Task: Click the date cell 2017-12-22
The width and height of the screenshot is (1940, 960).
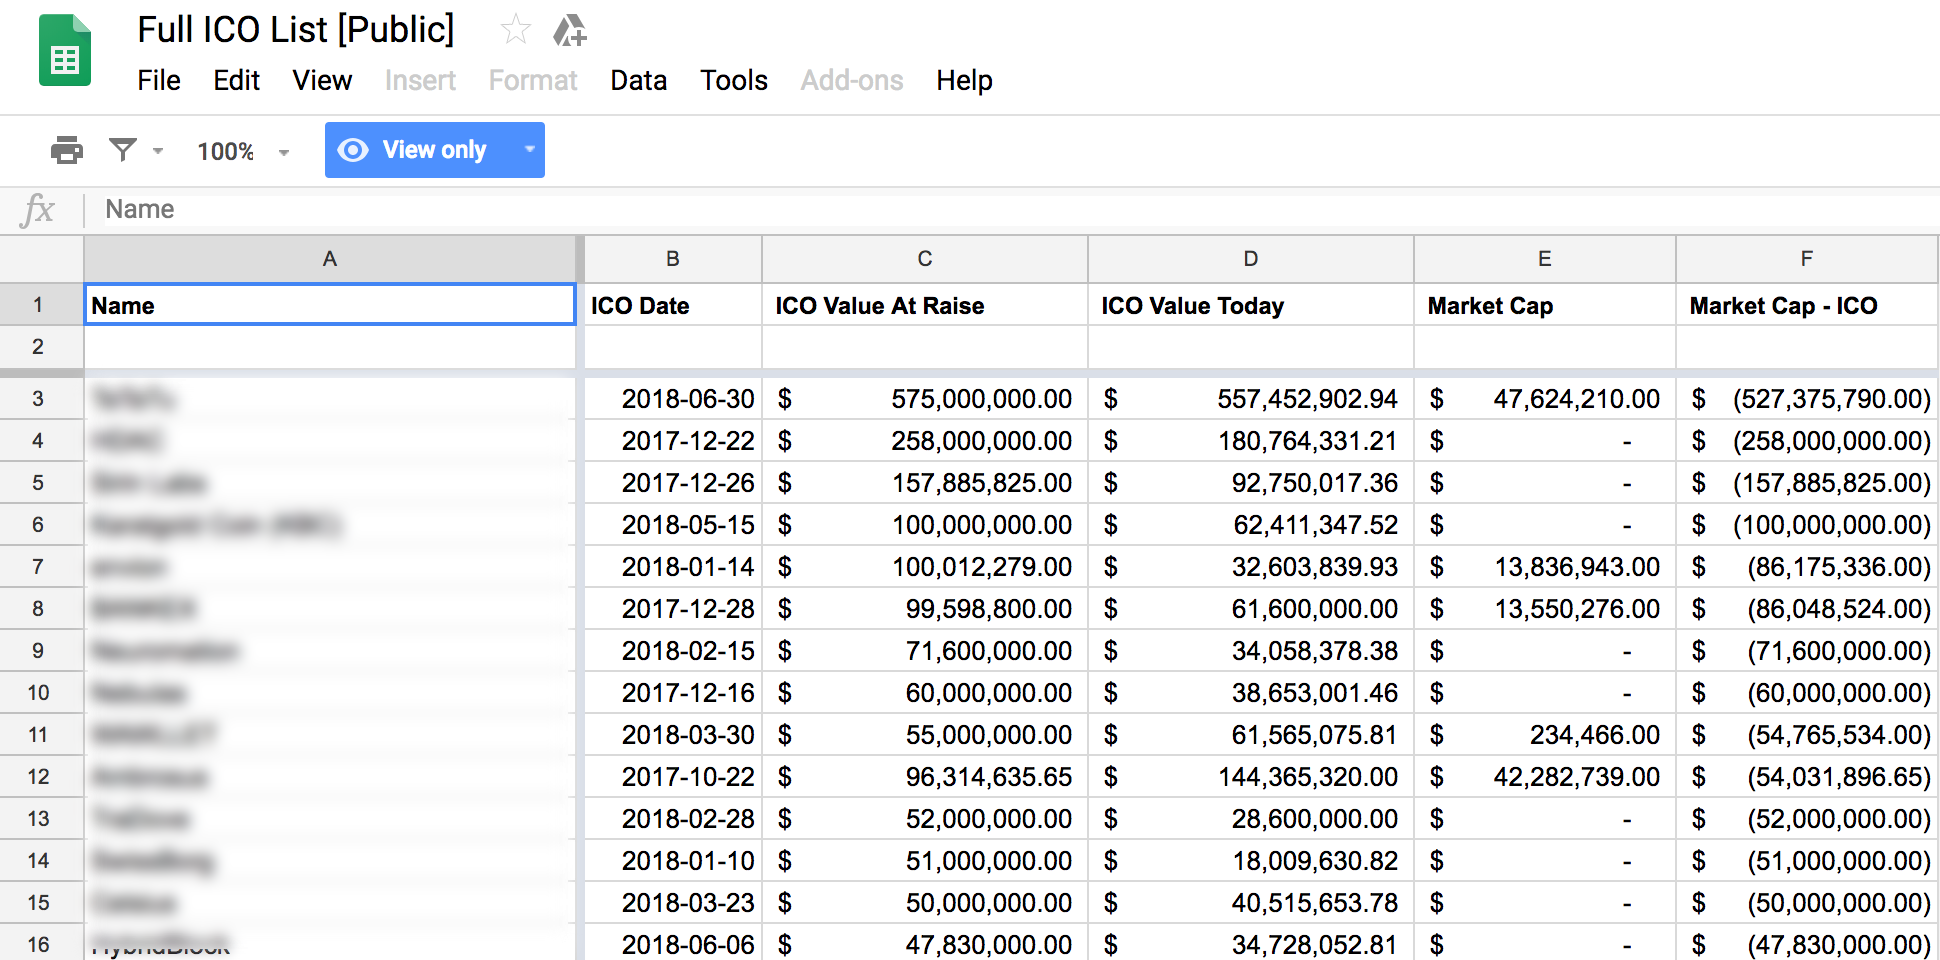Action: tap(673, 441)
